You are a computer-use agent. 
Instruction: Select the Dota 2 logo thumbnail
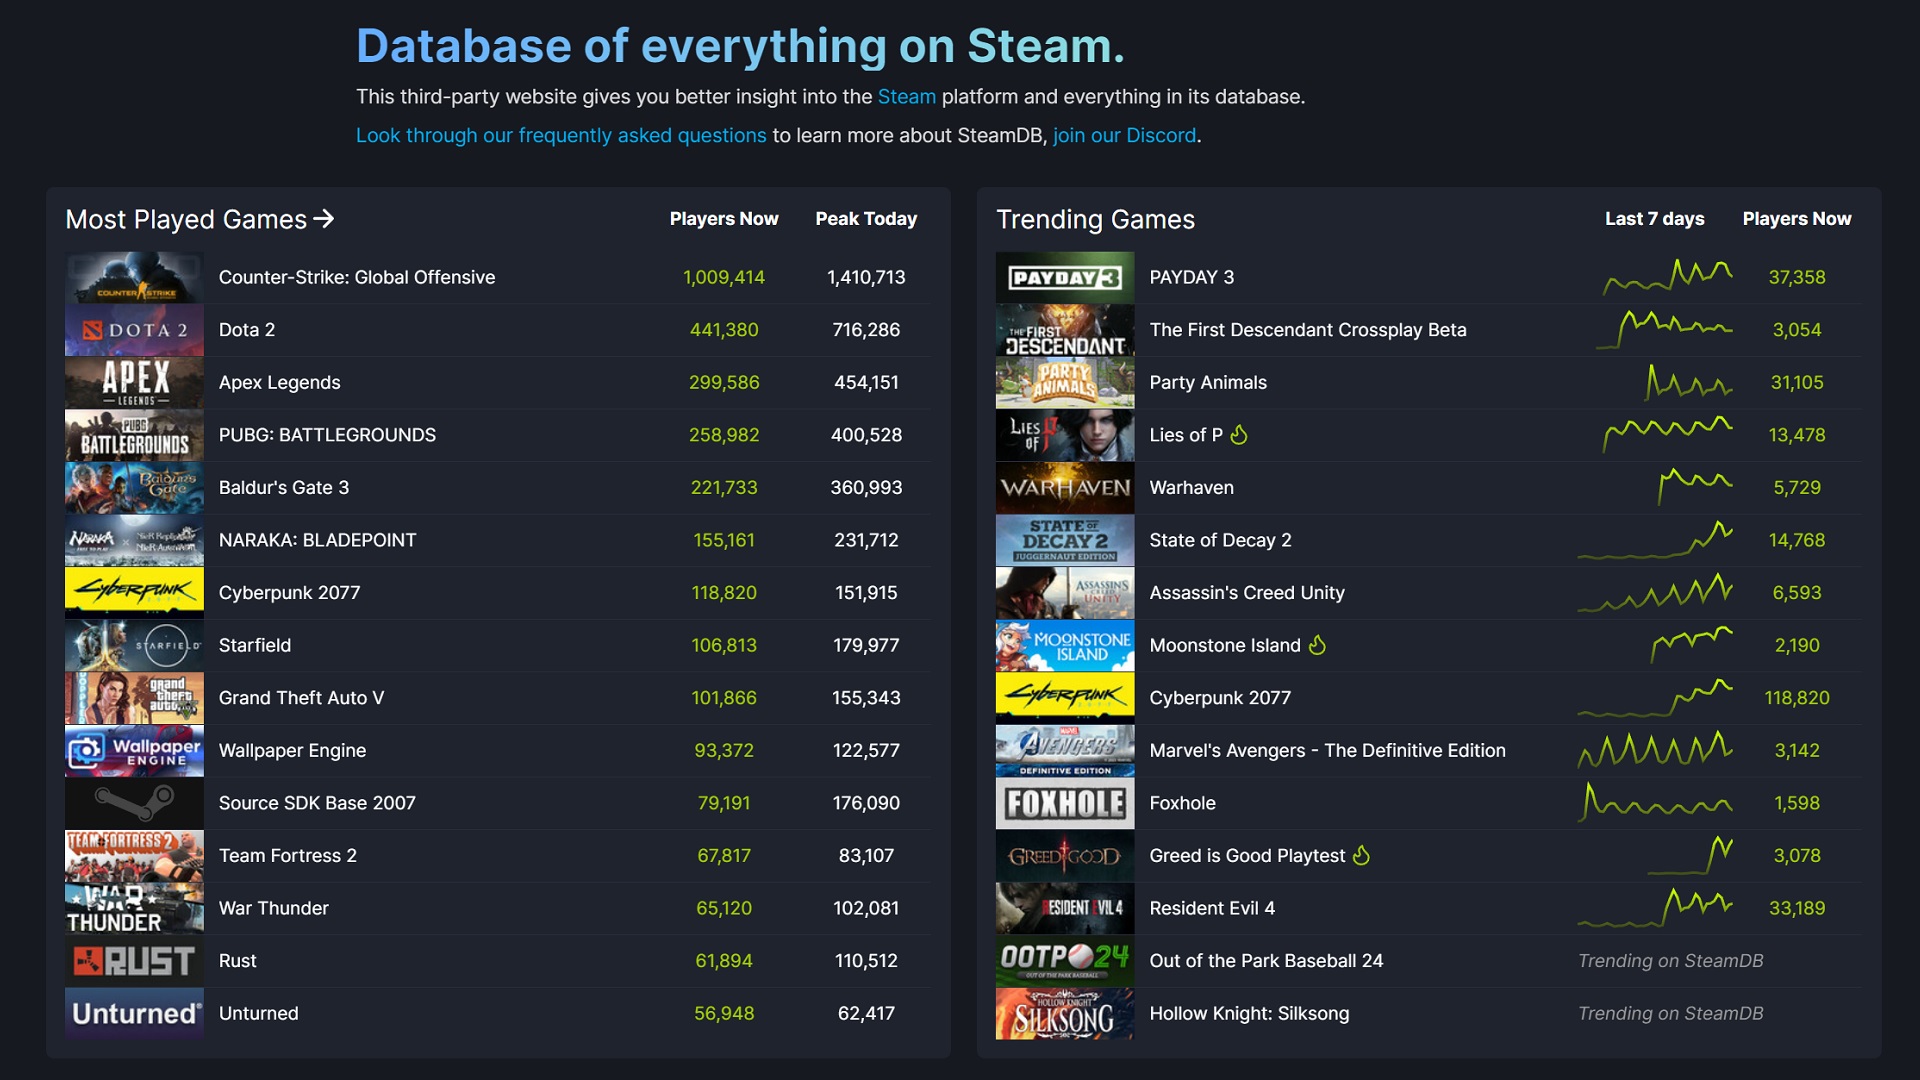134,330
